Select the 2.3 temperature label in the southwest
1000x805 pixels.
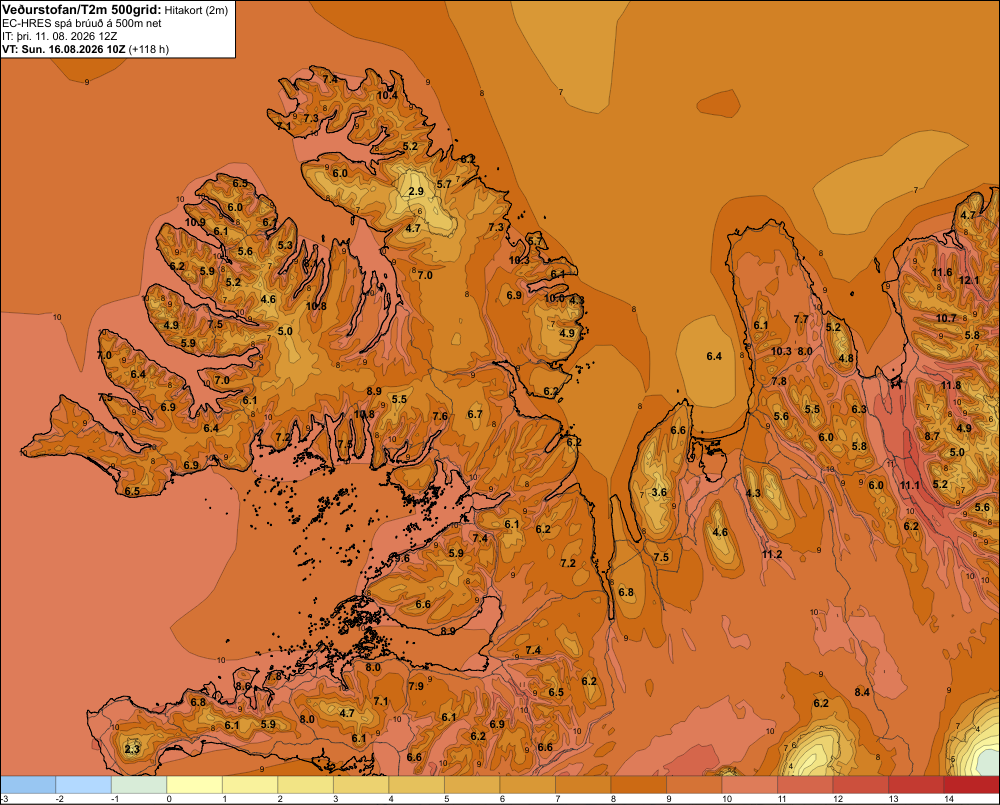pyautogui.click(x=132, y=749)
